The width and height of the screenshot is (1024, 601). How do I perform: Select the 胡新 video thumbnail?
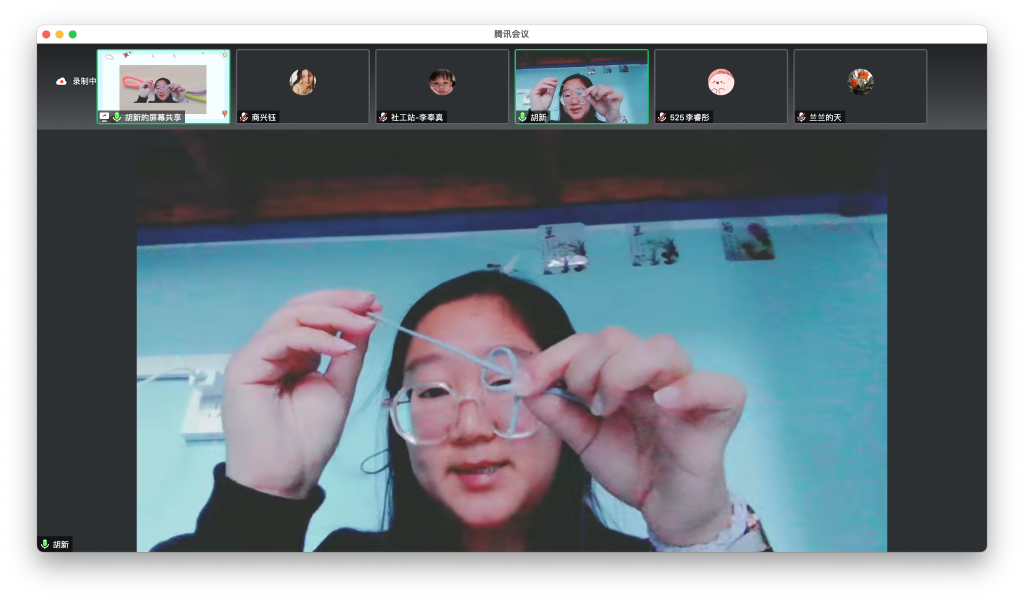581,86
